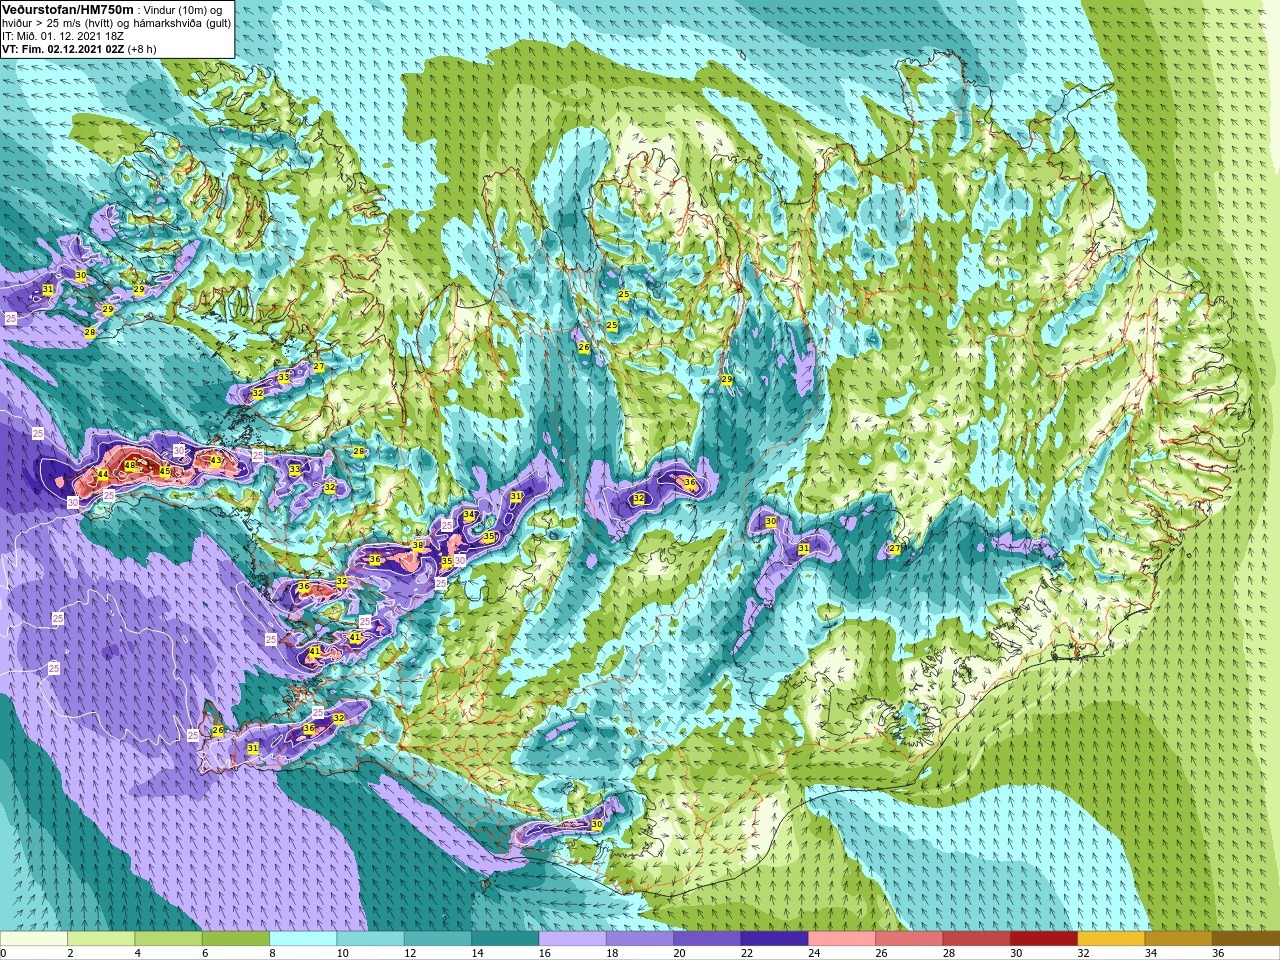Image resolution: width=1280 pixels, height=960 pixels.
Task: Click the yellow gust label 34
Action: (469, 515)
